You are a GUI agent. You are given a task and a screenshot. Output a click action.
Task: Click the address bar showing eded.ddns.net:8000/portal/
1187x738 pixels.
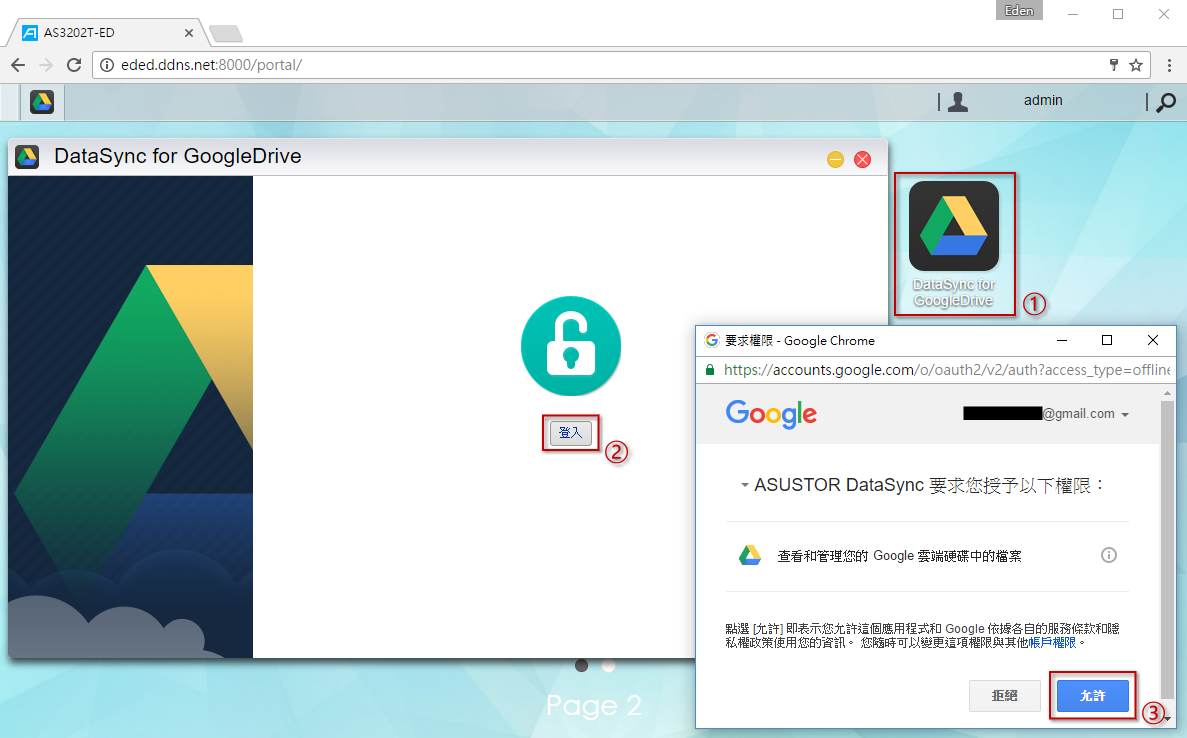621,65
